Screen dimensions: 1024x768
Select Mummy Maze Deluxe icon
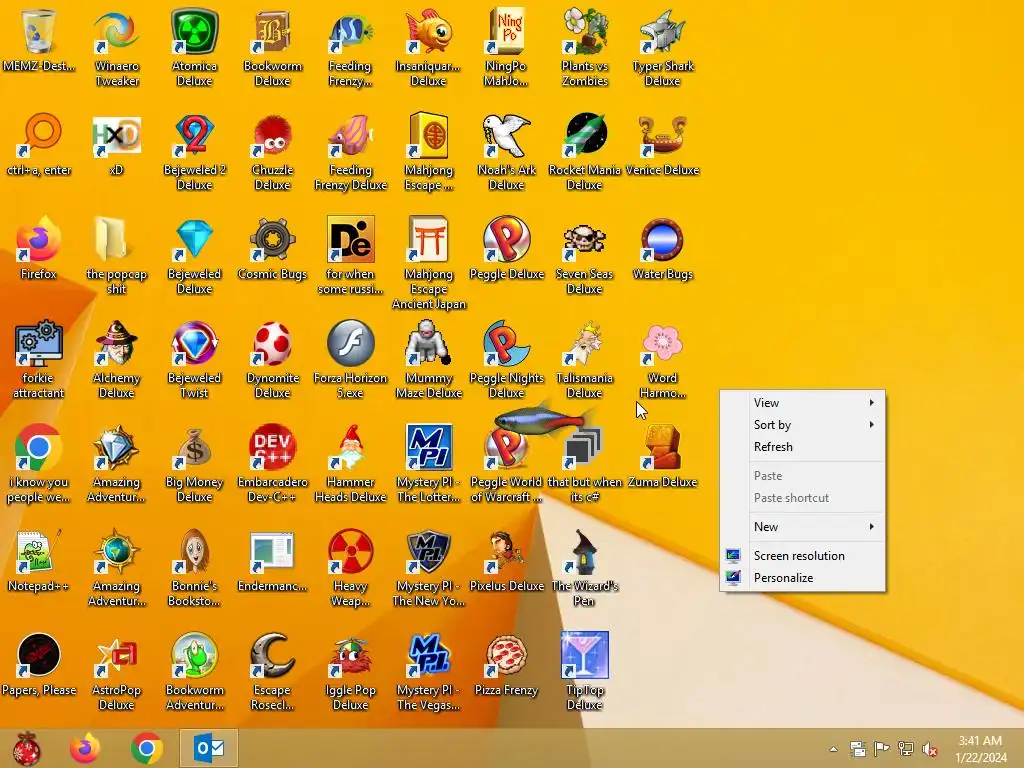tap(428, 343)
